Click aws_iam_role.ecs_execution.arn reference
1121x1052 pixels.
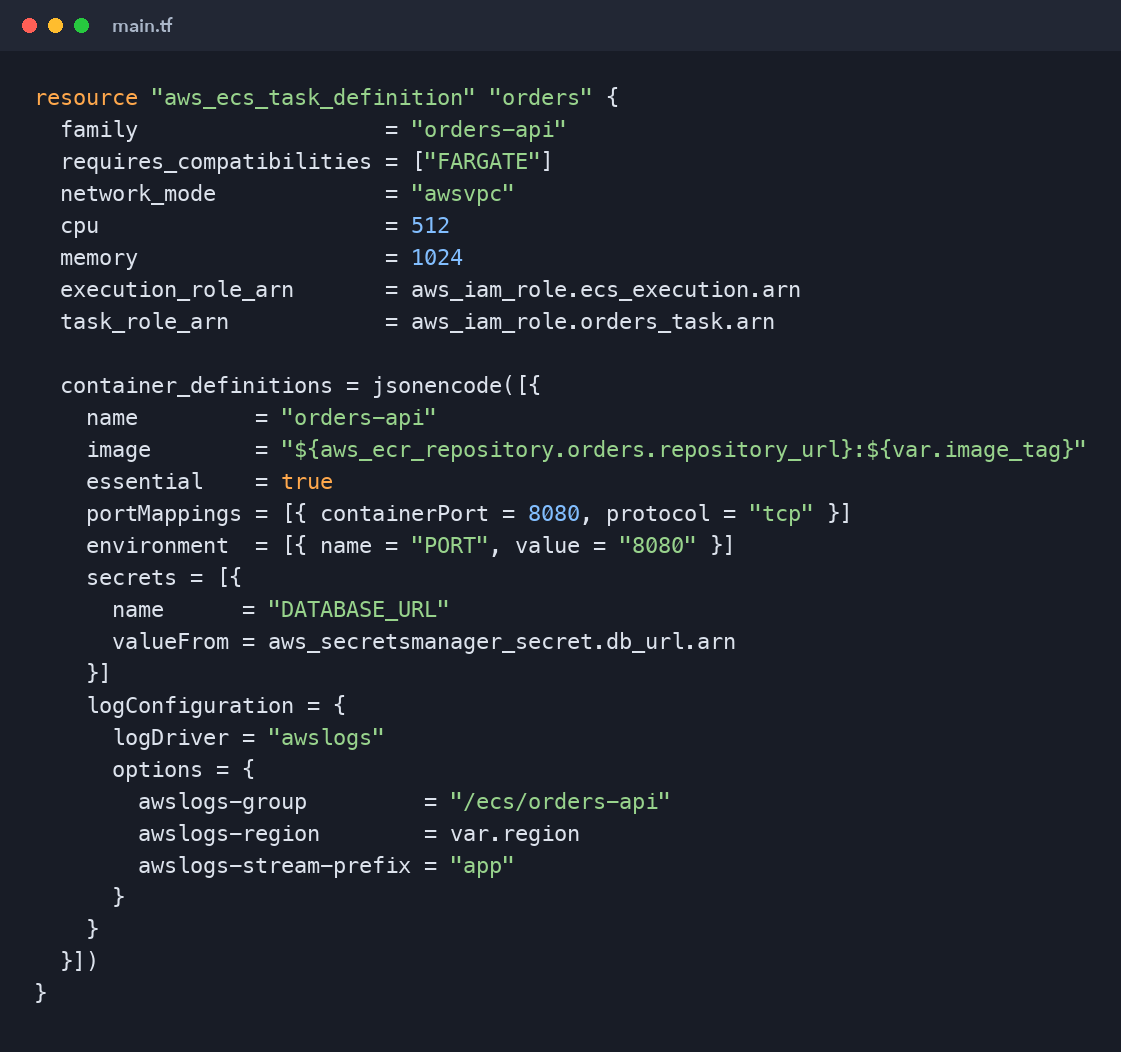pos(606,290)
